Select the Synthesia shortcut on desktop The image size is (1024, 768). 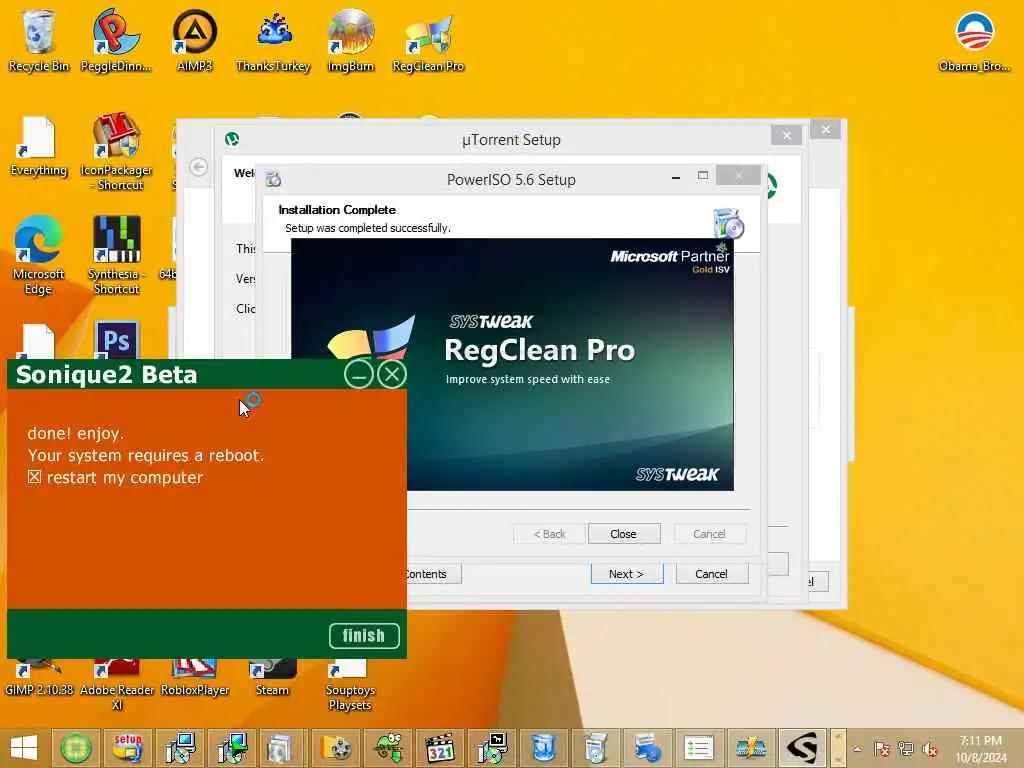click(116, 255)
